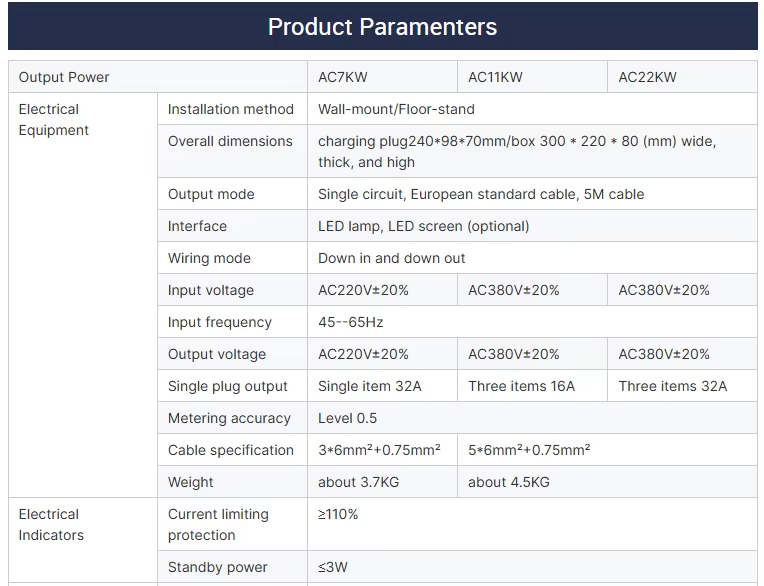This screenshot has width=764, height=586.
Task: Click the AC7KW column header
Action: (343, 77)
